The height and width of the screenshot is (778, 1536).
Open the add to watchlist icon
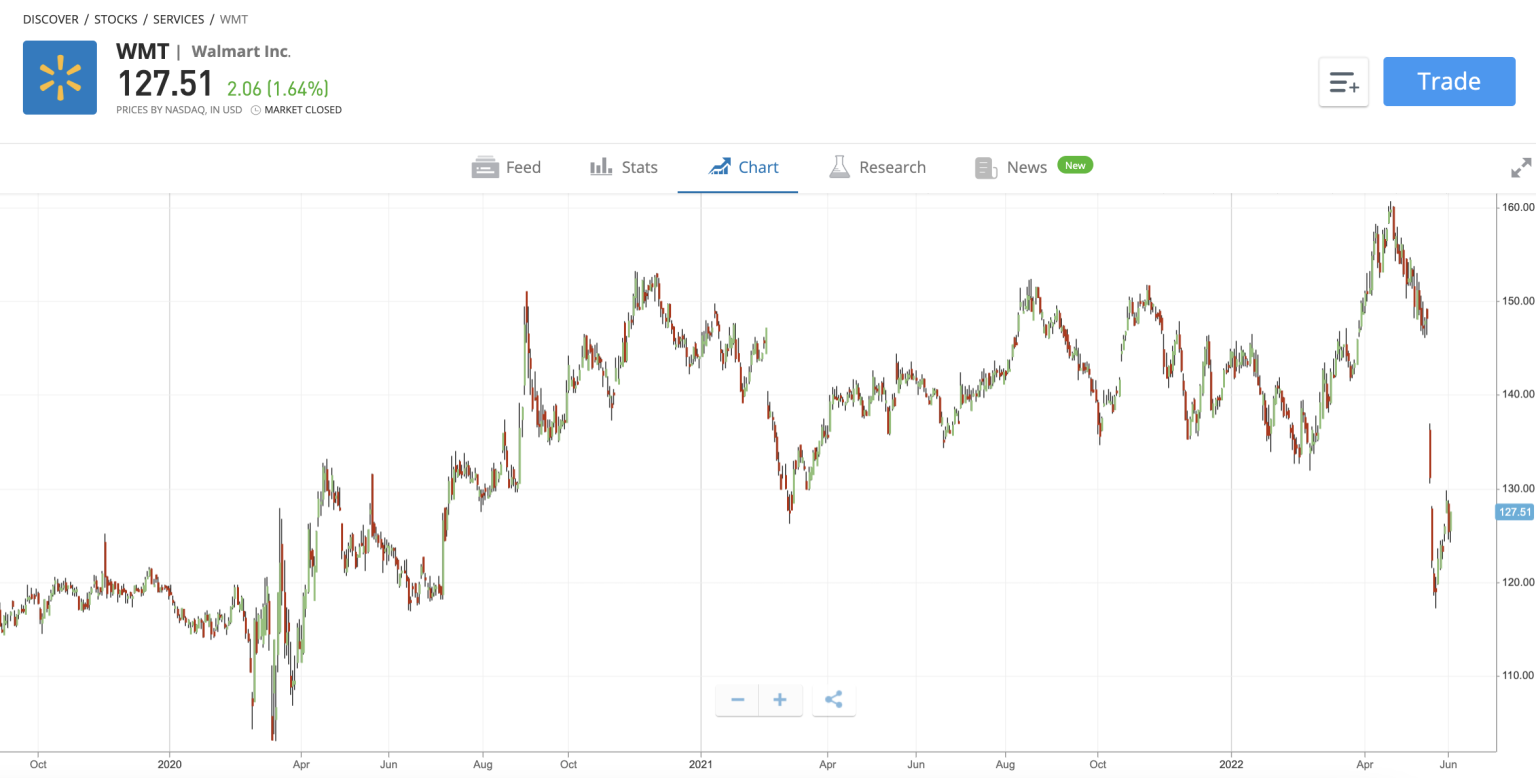[1343, 81]
